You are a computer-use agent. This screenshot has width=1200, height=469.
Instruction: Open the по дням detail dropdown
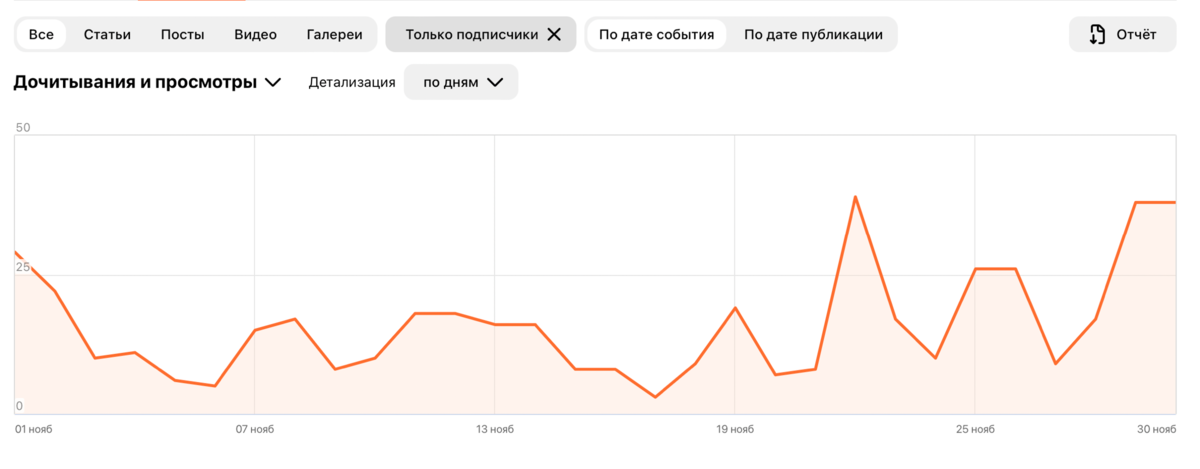tap(461, 82)
